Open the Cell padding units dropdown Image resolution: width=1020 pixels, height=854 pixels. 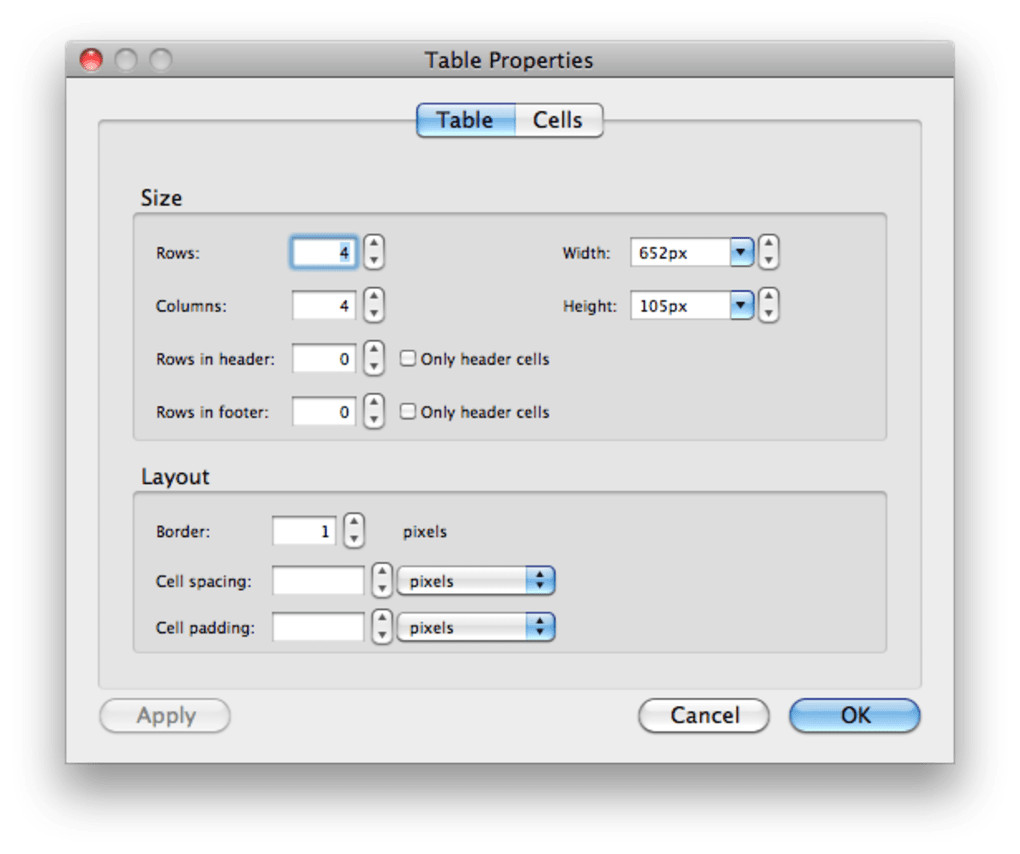point(476,628)
